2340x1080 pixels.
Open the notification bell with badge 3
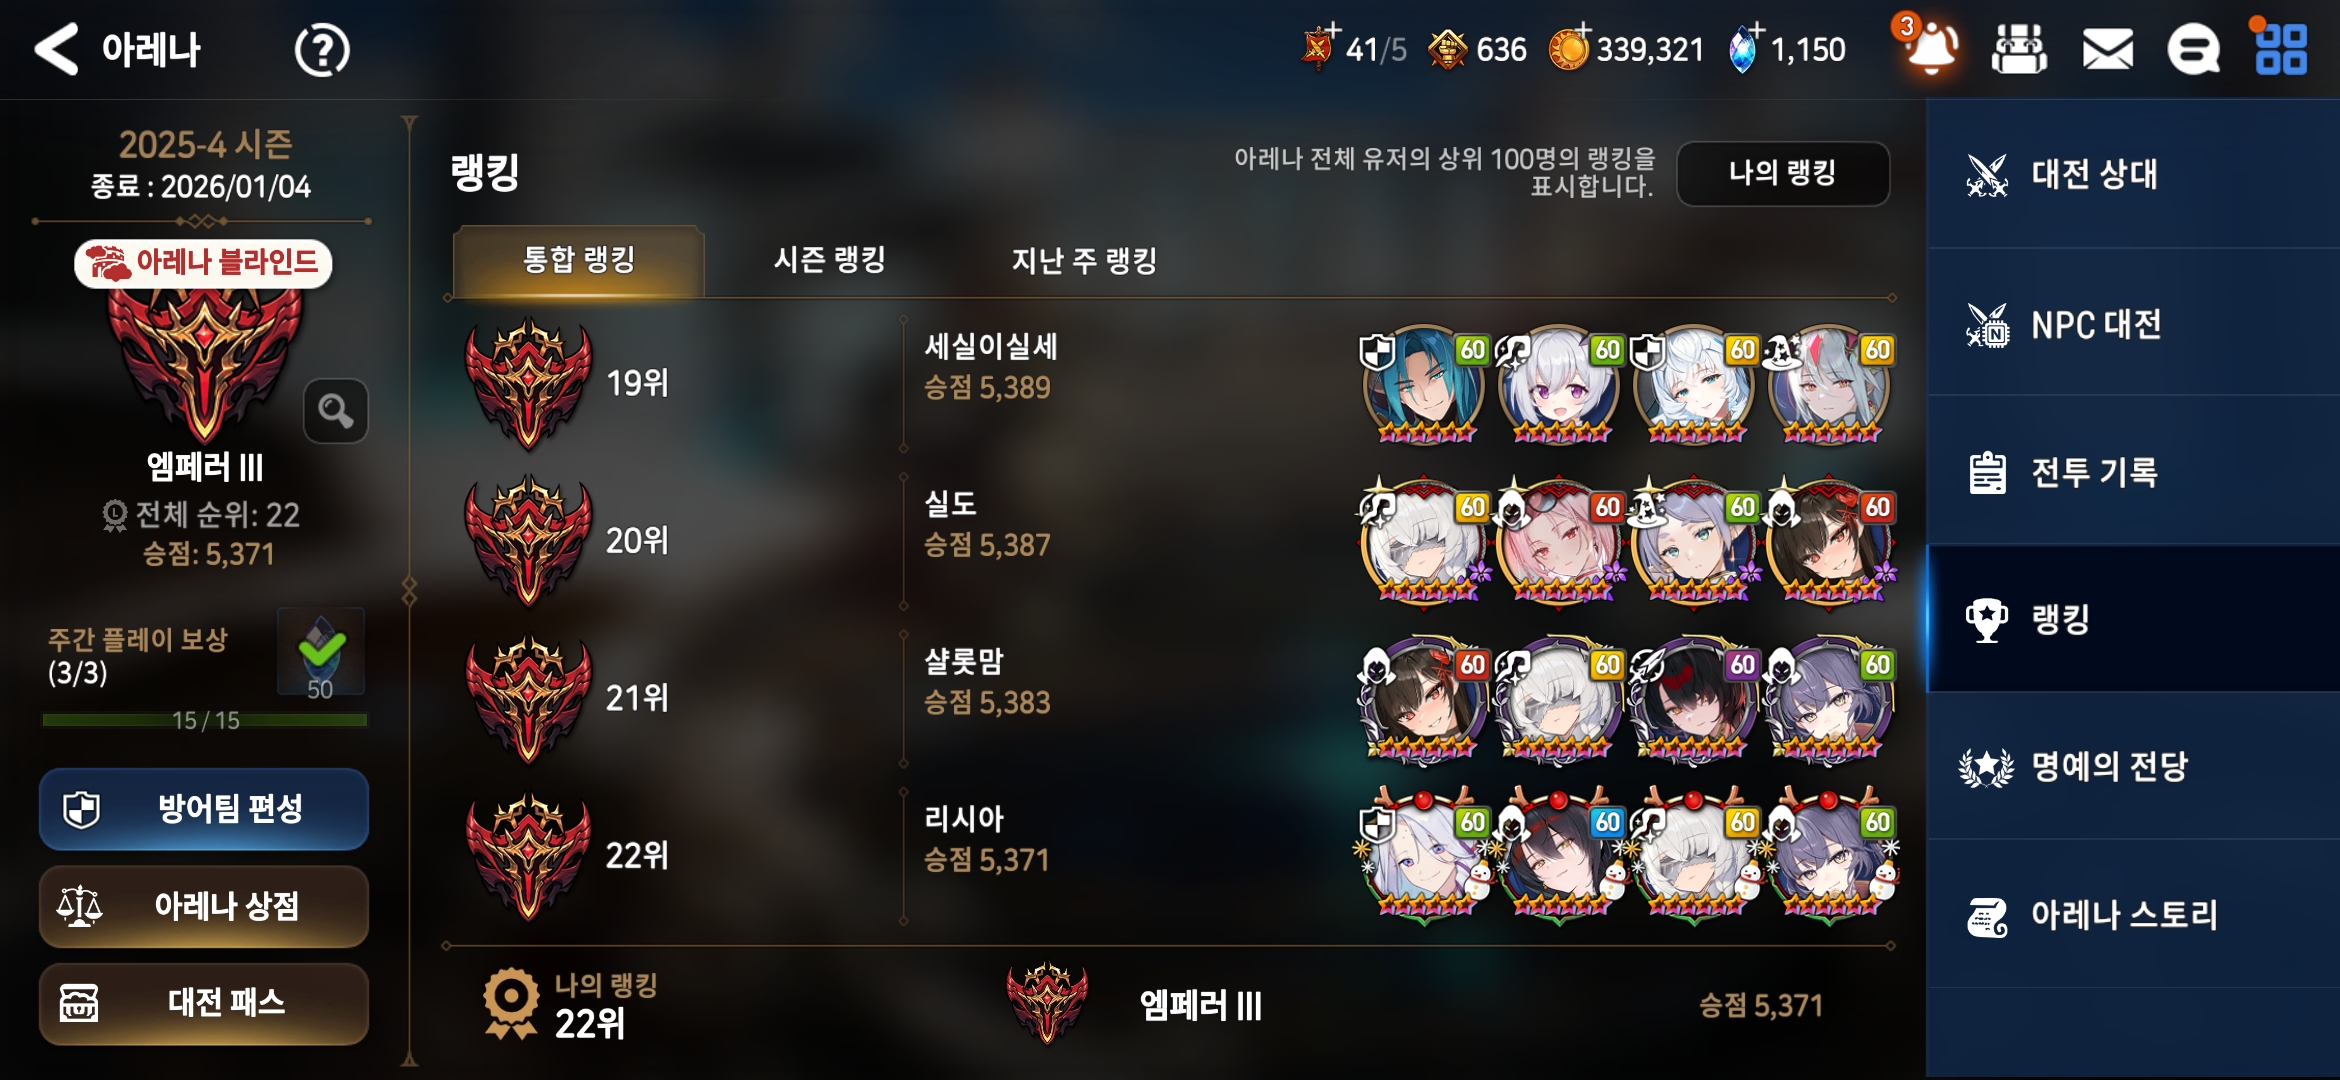pos(1931,47)
